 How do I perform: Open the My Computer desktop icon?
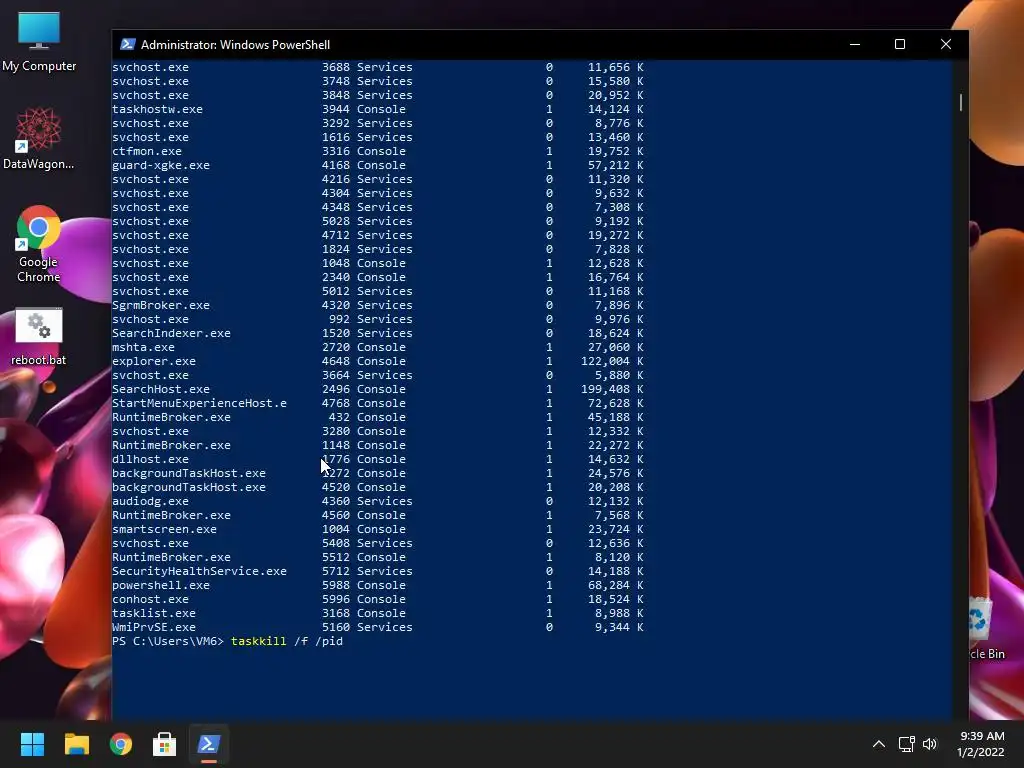pyautogui.click(x=39, y=42)
